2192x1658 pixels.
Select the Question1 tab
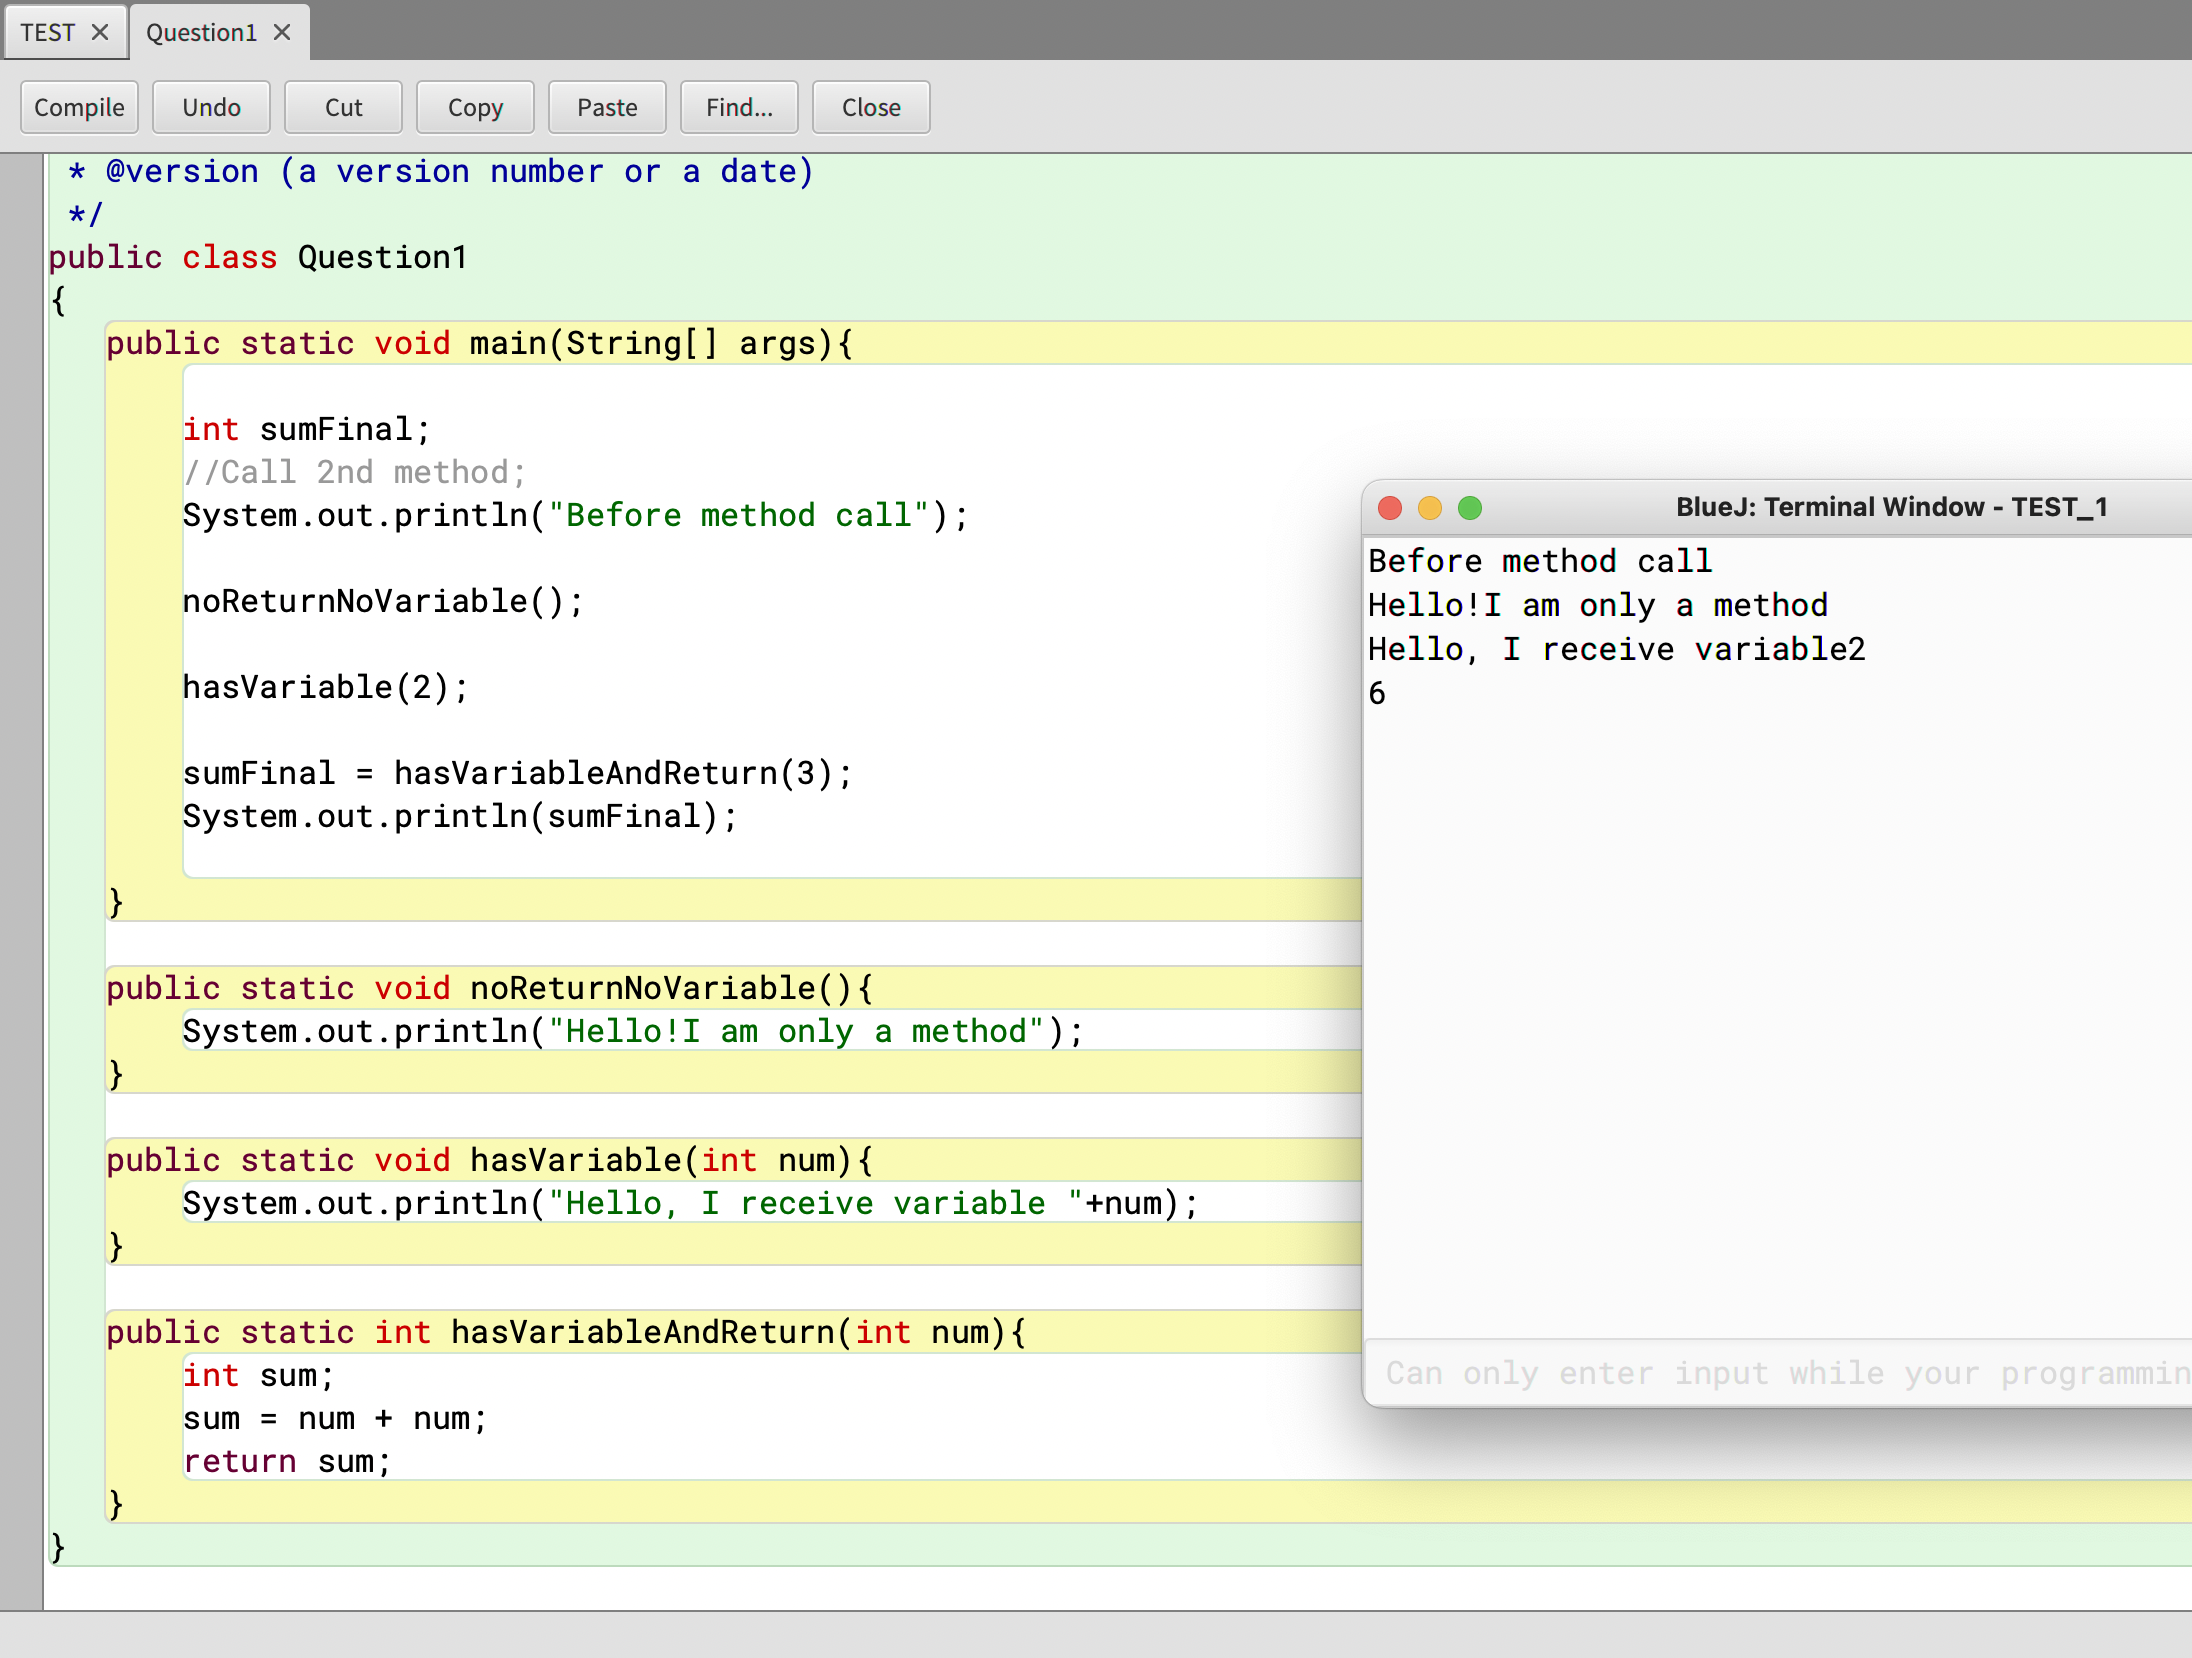coord(201,32)
